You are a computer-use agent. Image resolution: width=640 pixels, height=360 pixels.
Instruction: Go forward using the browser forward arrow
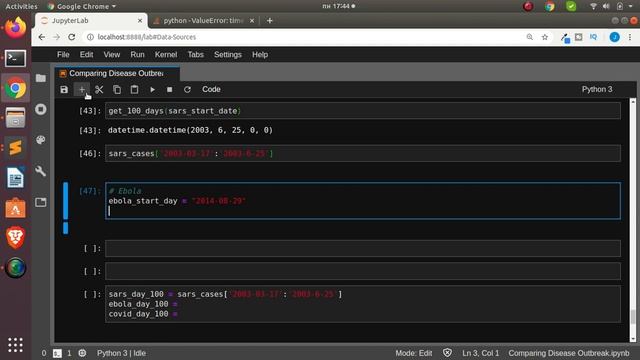[56, 37]
